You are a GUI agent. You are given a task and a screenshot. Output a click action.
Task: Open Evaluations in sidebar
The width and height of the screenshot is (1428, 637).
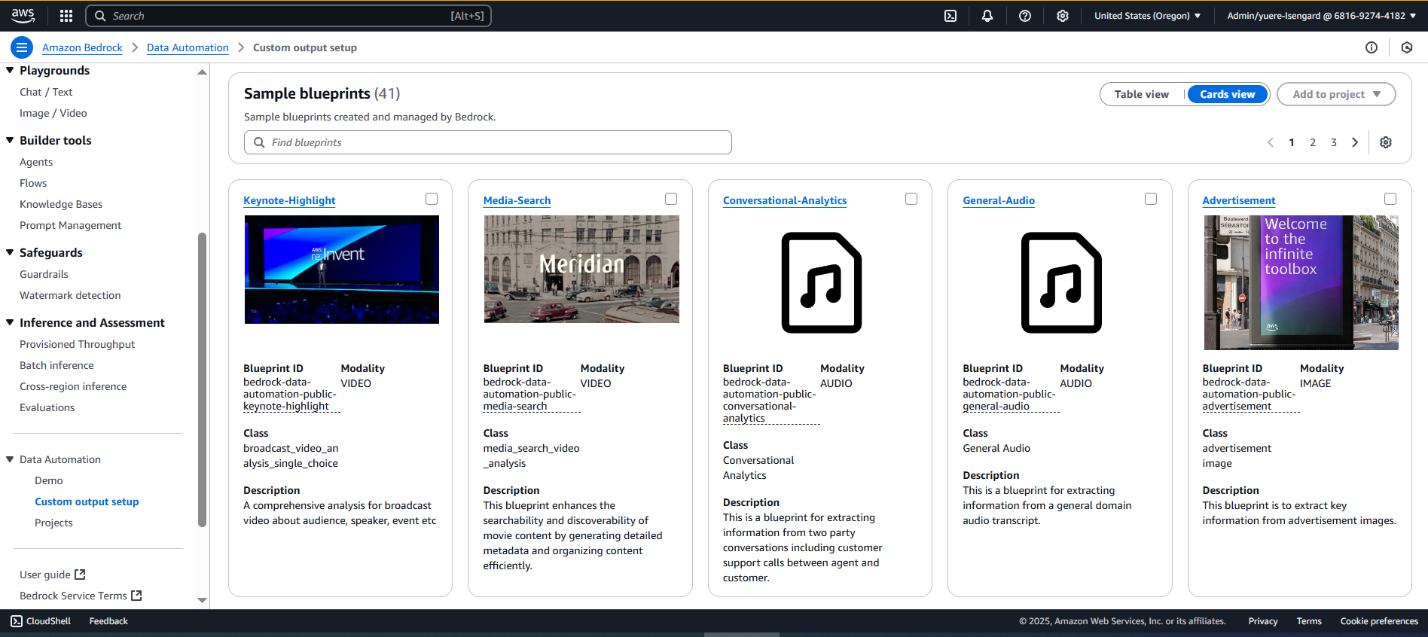pyautogui.click(x=47, y=407)
